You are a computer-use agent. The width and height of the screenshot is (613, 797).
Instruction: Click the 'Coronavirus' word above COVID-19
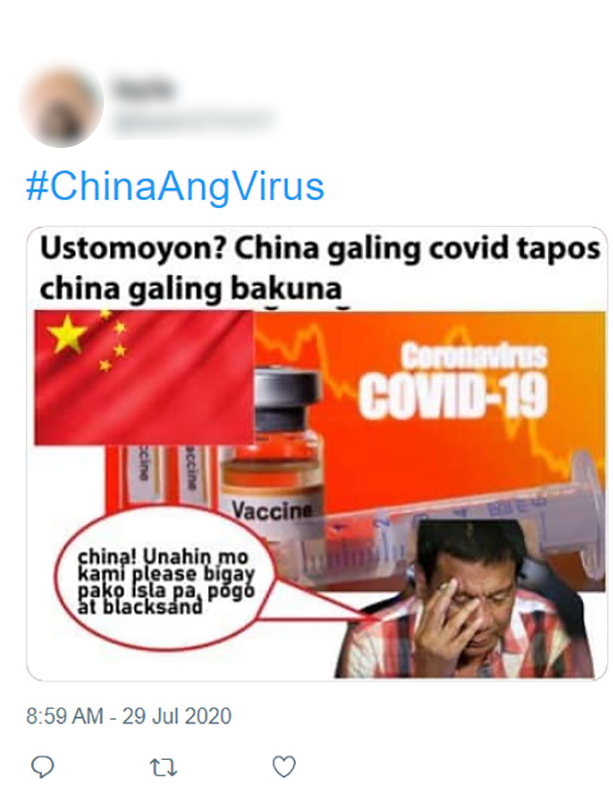pyautogui.click(x=474, y=356)
